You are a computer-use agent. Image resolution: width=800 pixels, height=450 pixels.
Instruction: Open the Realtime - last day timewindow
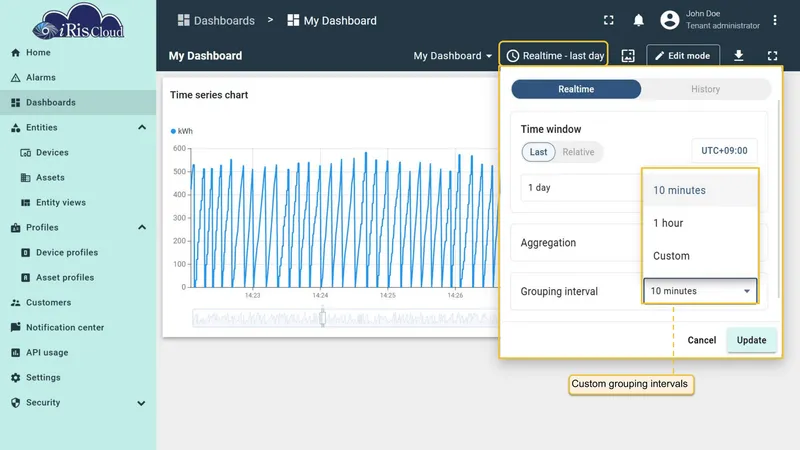554,56
